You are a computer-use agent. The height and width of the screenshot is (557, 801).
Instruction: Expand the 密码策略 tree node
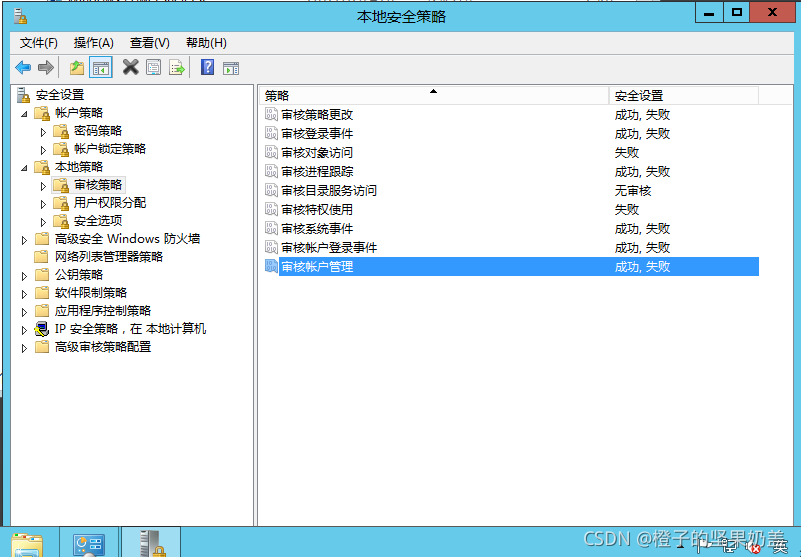click(x=43, y=132)
